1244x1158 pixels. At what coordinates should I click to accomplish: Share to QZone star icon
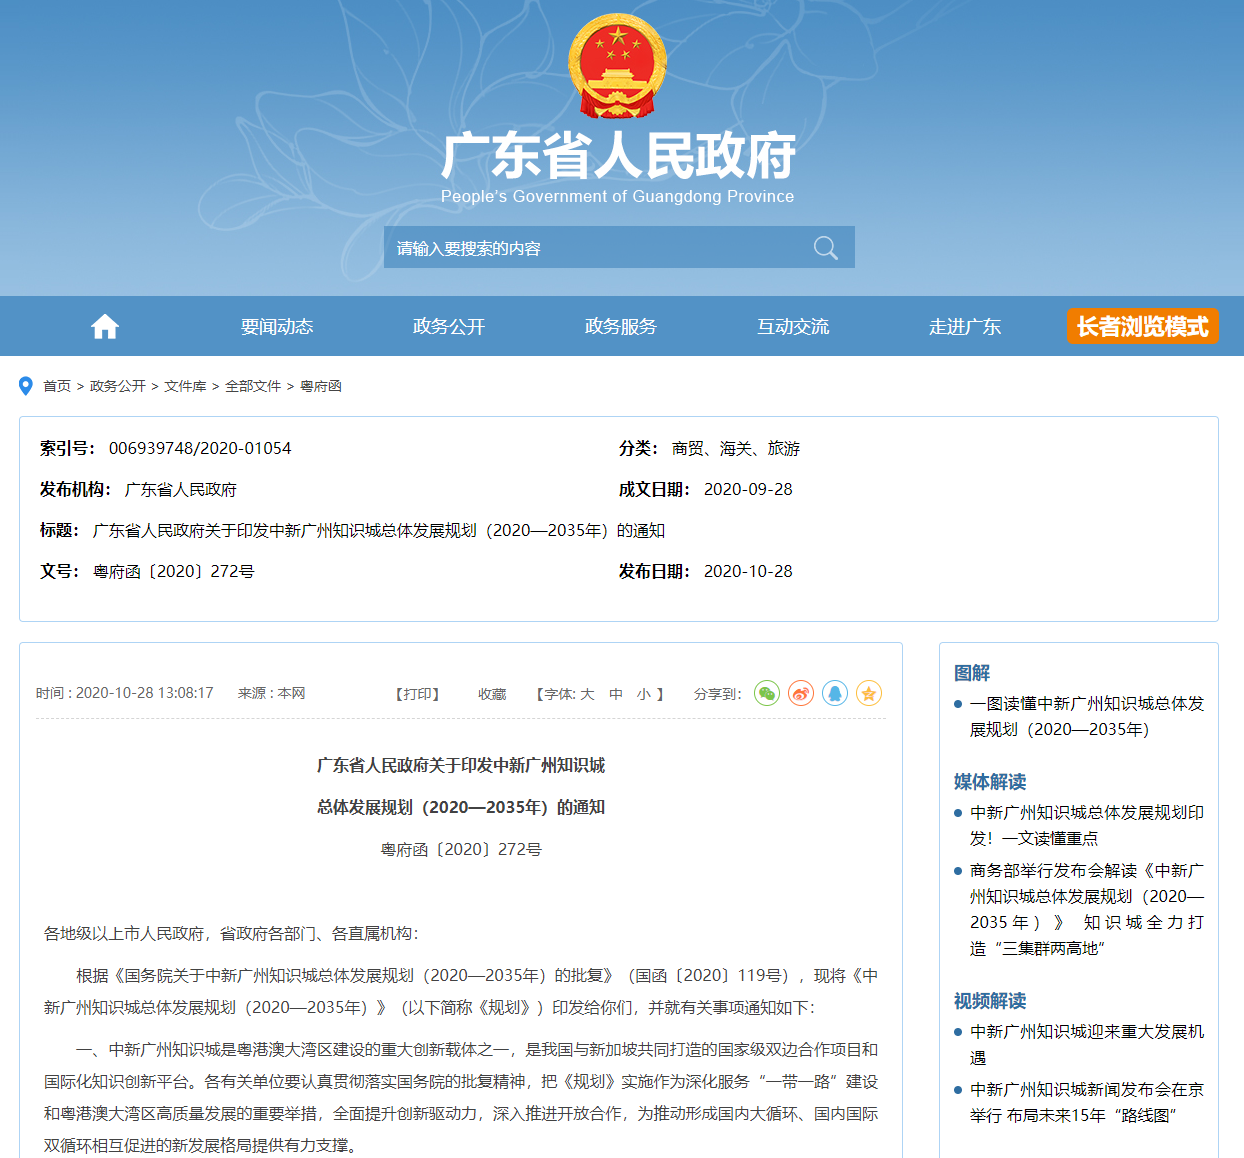coord(869,693)
